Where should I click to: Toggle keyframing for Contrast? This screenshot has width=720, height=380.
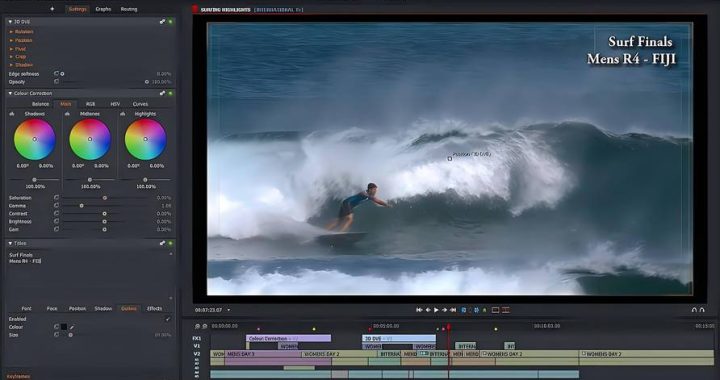tap(56, 213)
